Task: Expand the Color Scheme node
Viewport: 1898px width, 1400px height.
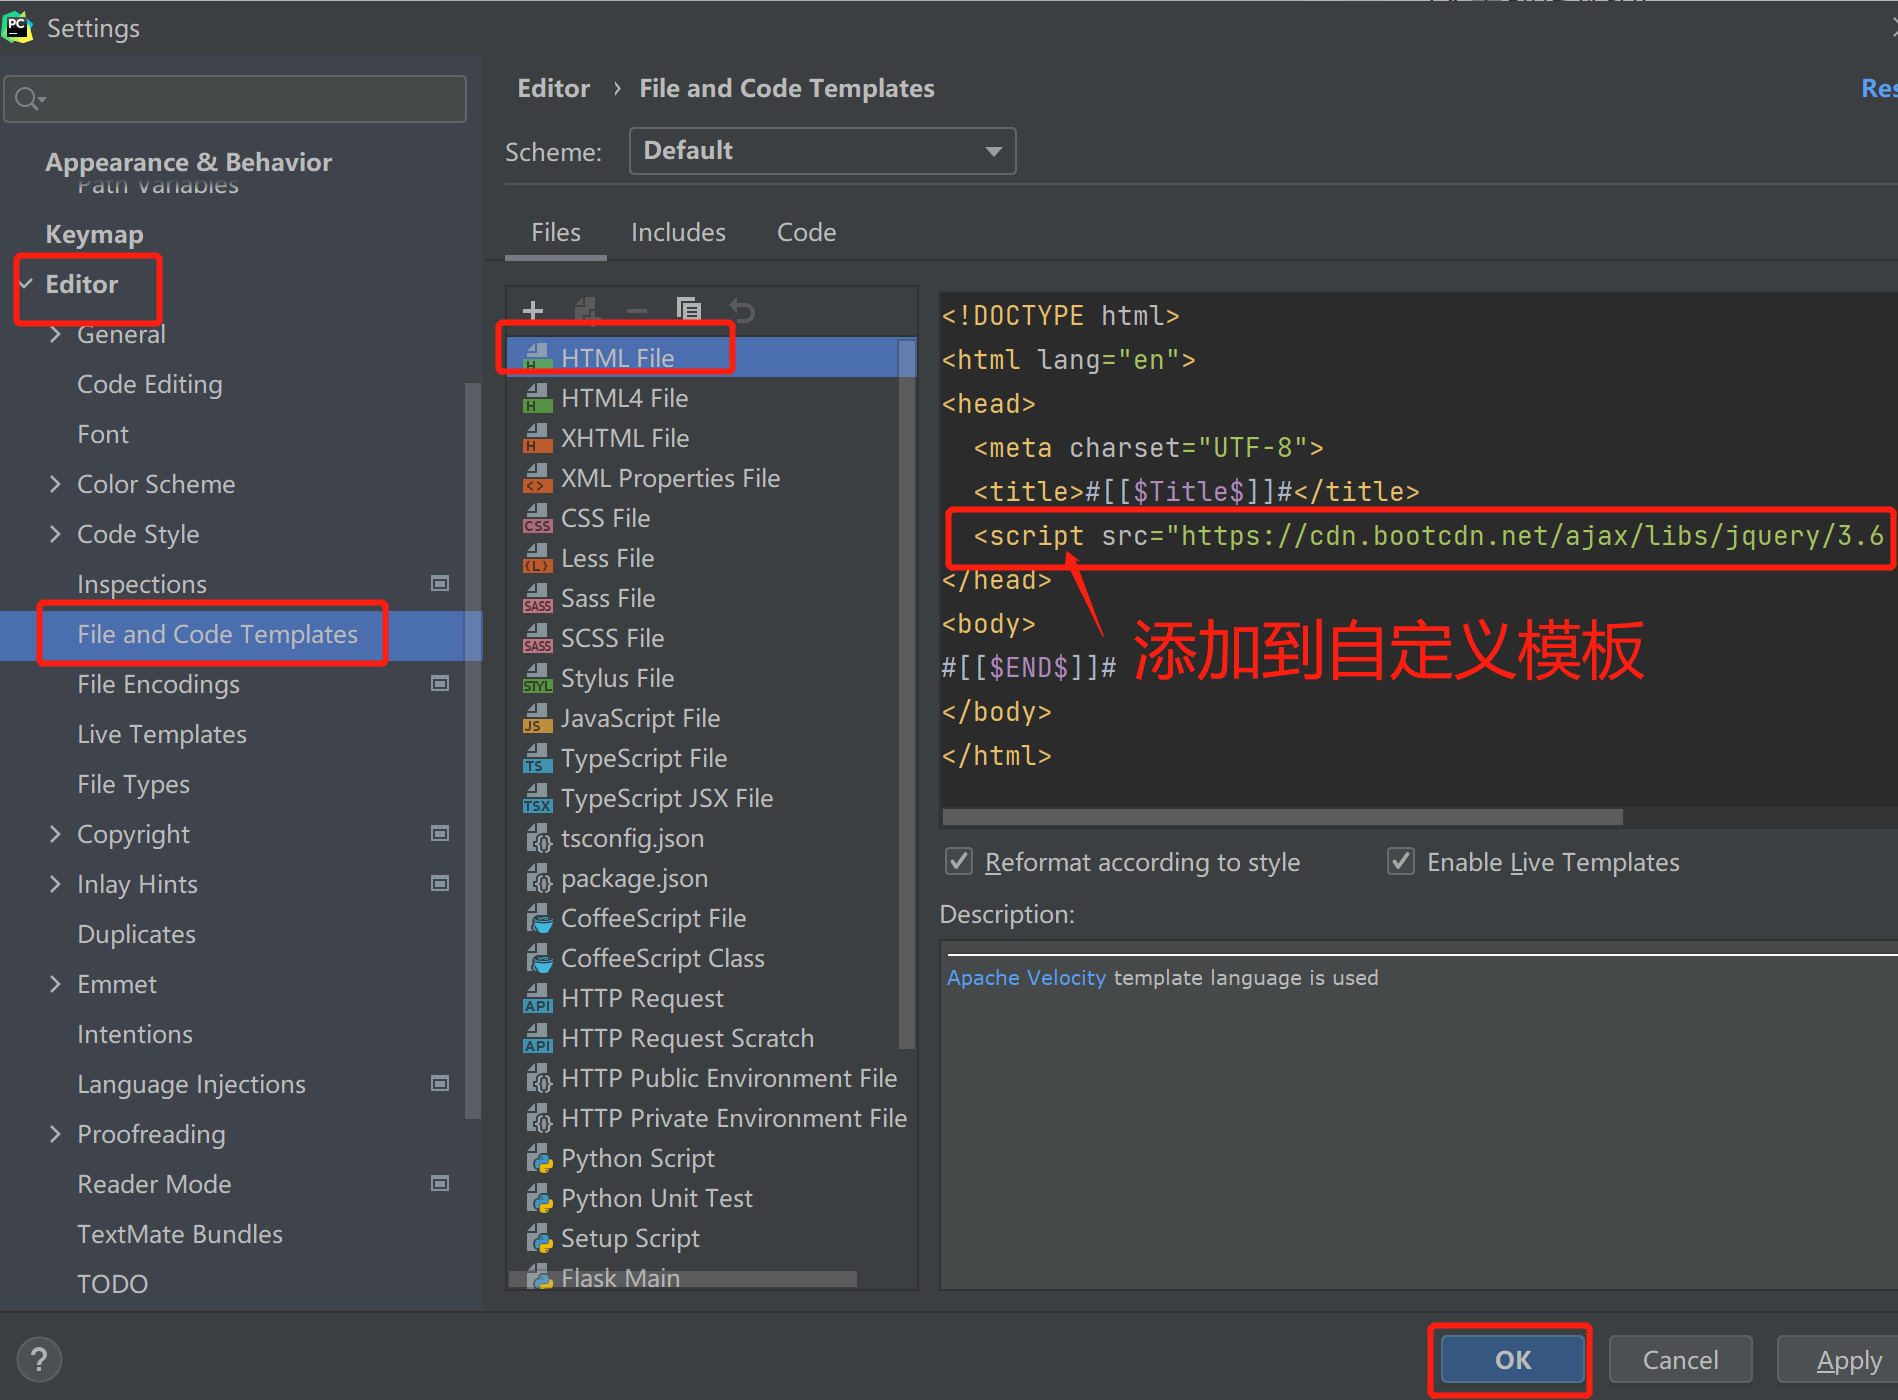Action: point(55,484)
